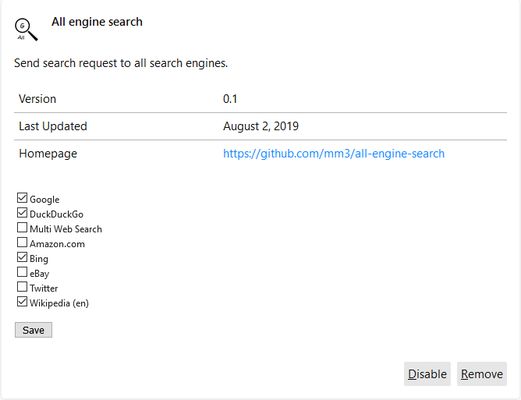Save the search engine selection
The image size is (521, 400).
coord(33,330)
